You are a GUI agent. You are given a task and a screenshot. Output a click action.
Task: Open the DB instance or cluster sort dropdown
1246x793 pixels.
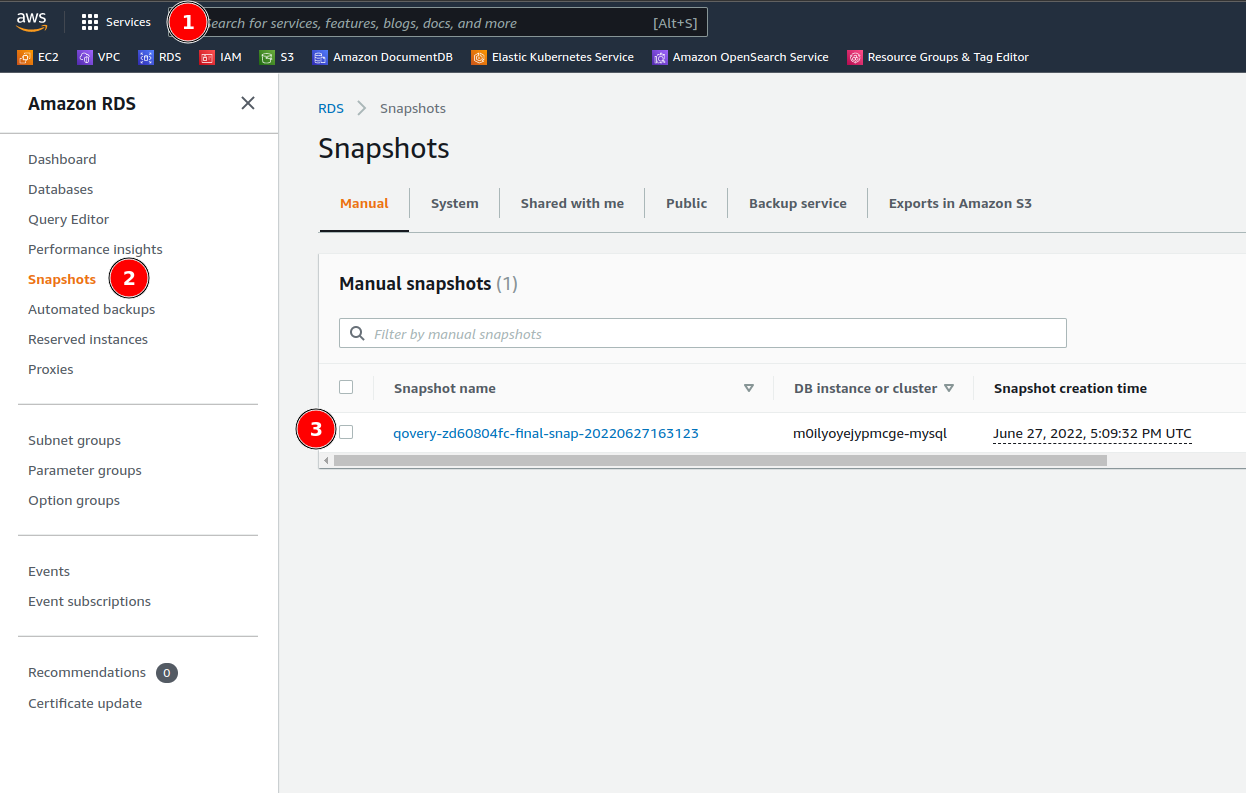(x=948, y=388)
